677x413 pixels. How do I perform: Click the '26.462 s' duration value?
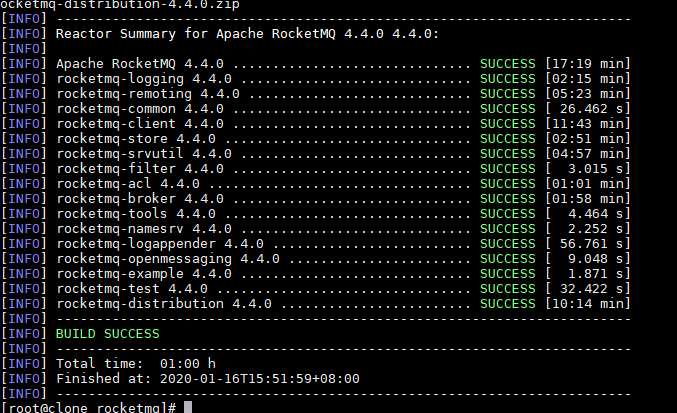(x=592, y=109)
